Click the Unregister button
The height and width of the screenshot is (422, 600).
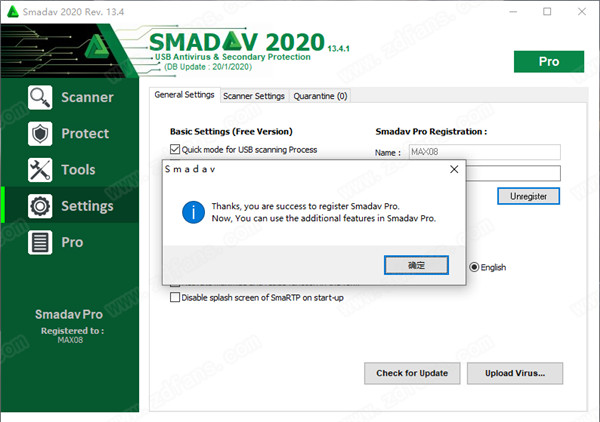pyautogui.click(x=528, y=196)
